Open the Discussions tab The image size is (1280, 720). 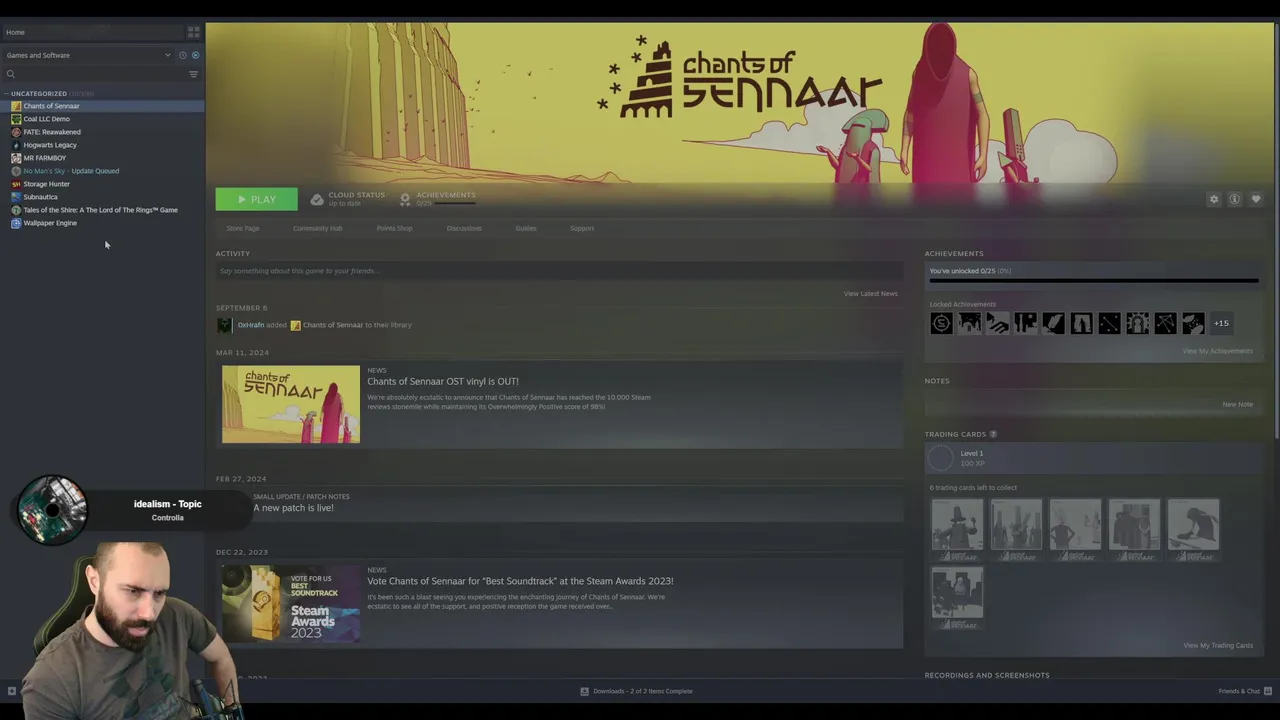(x=464, y=228)
